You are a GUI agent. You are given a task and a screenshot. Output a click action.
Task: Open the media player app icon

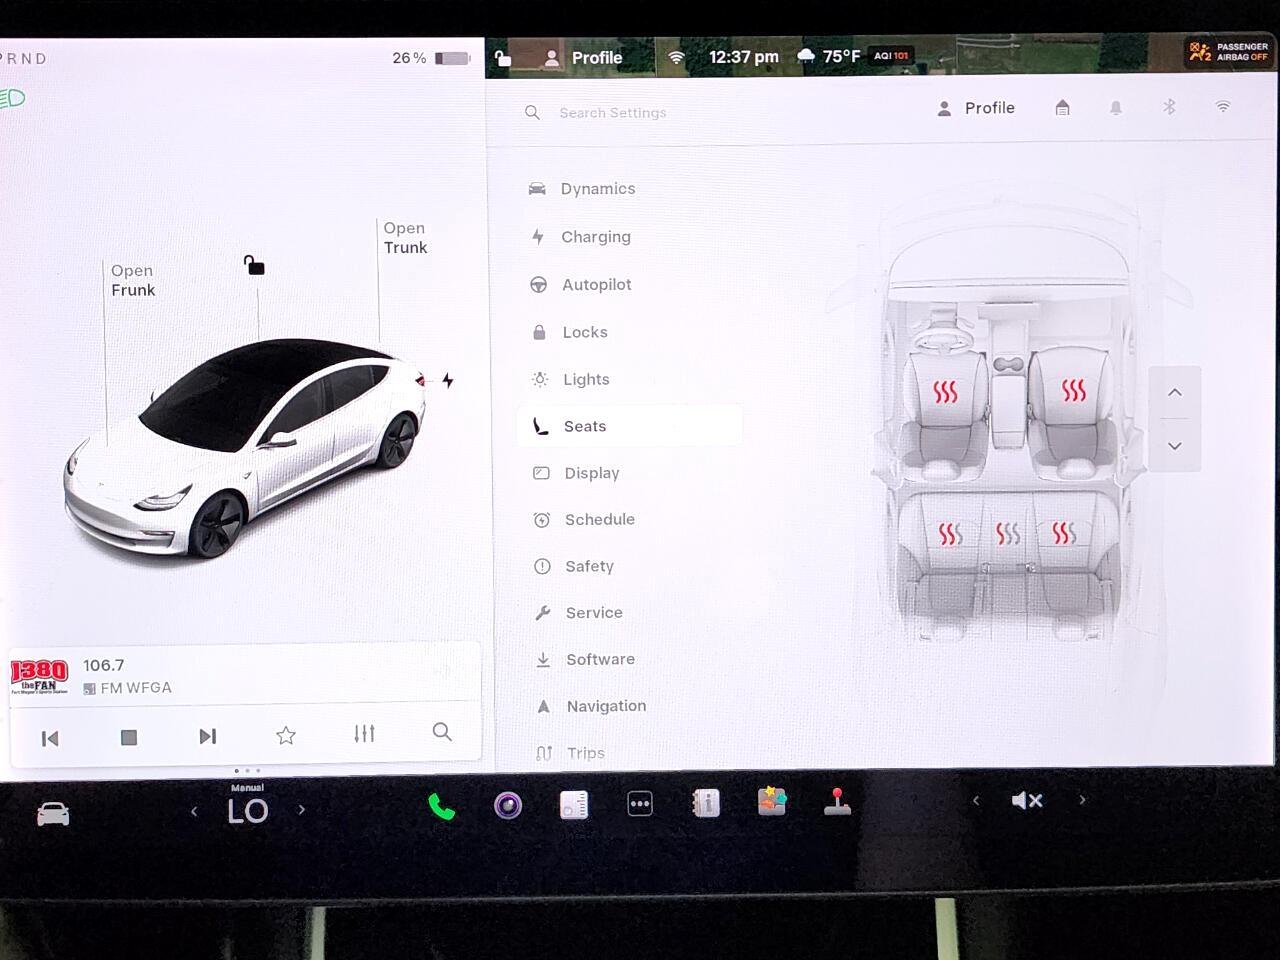(574, 805)
